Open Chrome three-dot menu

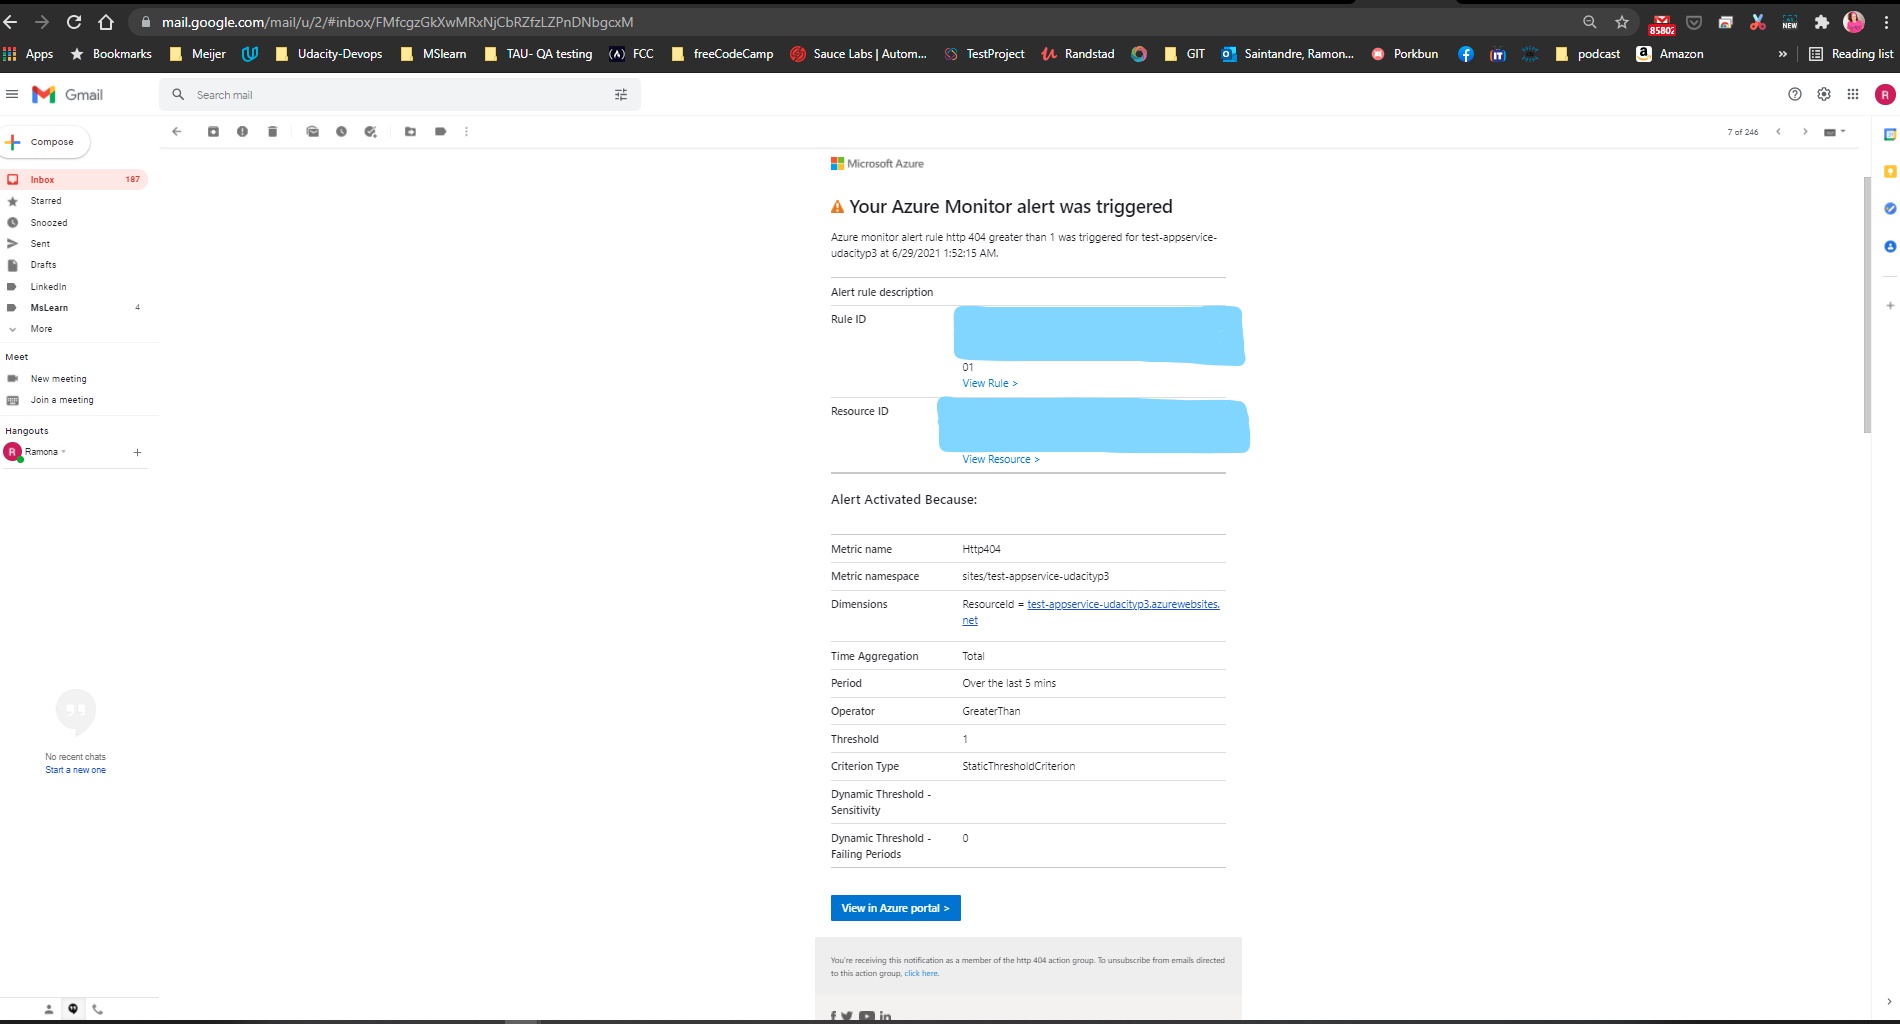pyautogui.click(x=1886, y=22)
